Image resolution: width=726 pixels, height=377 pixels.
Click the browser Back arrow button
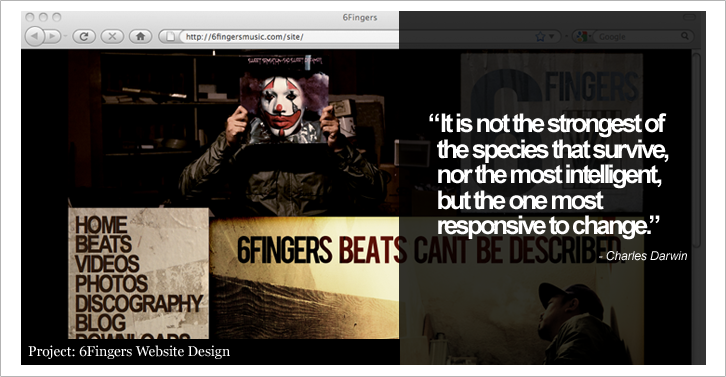pyautogui.click(x=35, y=36)
